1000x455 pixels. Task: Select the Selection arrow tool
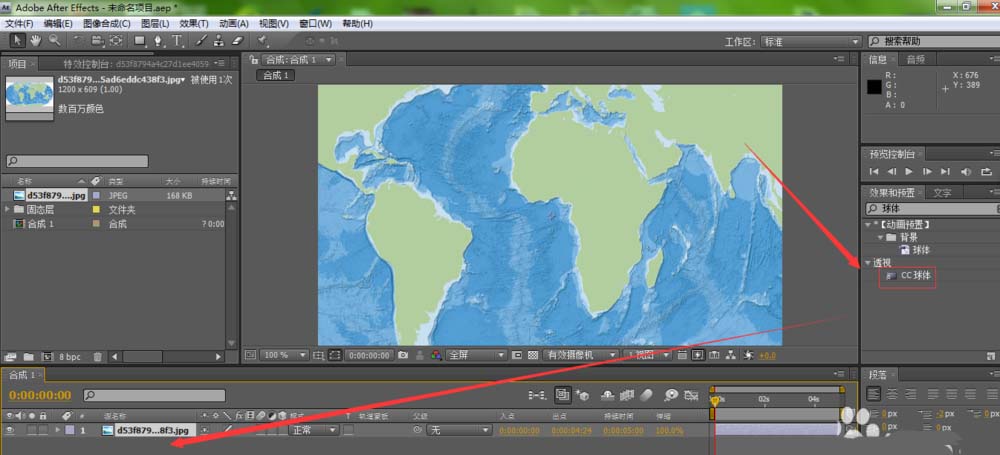(18, 40)
